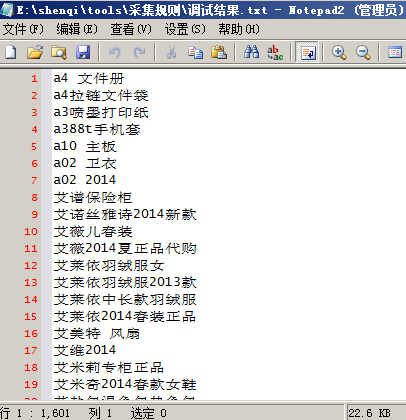Open Find with binoculars icon
This screenshot has width=406, height=420.
pos(251,52)
